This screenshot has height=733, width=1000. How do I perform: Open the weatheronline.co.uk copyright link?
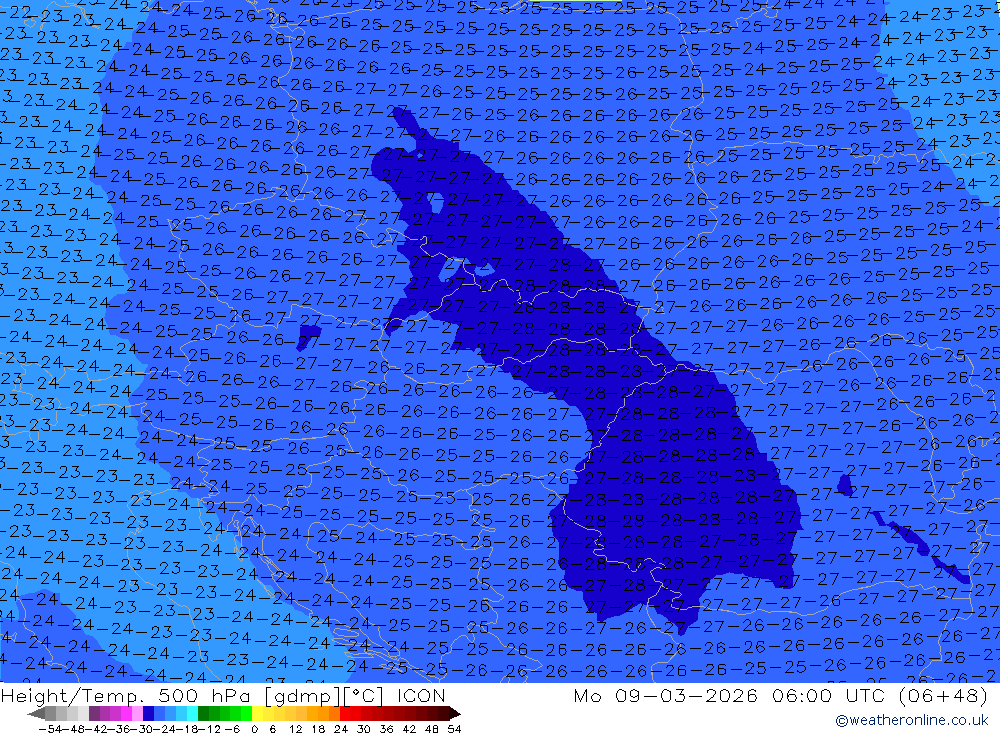point(912,720)
